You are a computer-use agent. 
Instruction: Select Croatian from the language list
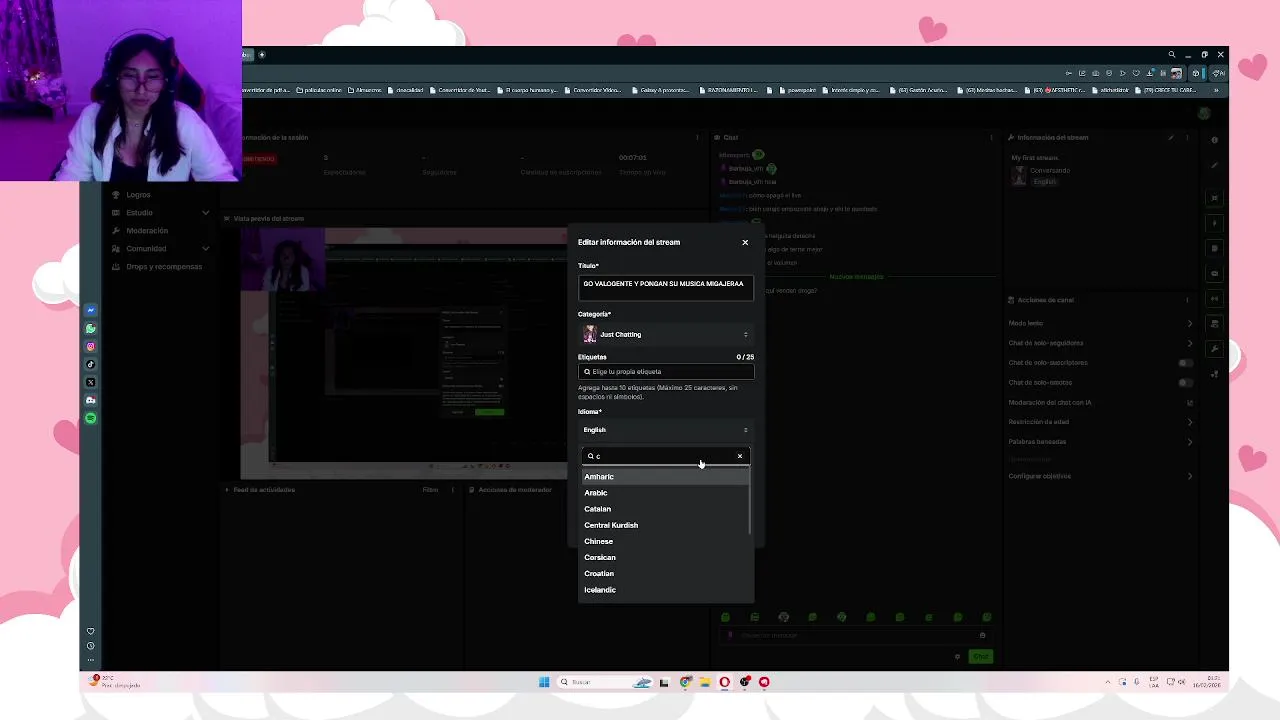665,574
